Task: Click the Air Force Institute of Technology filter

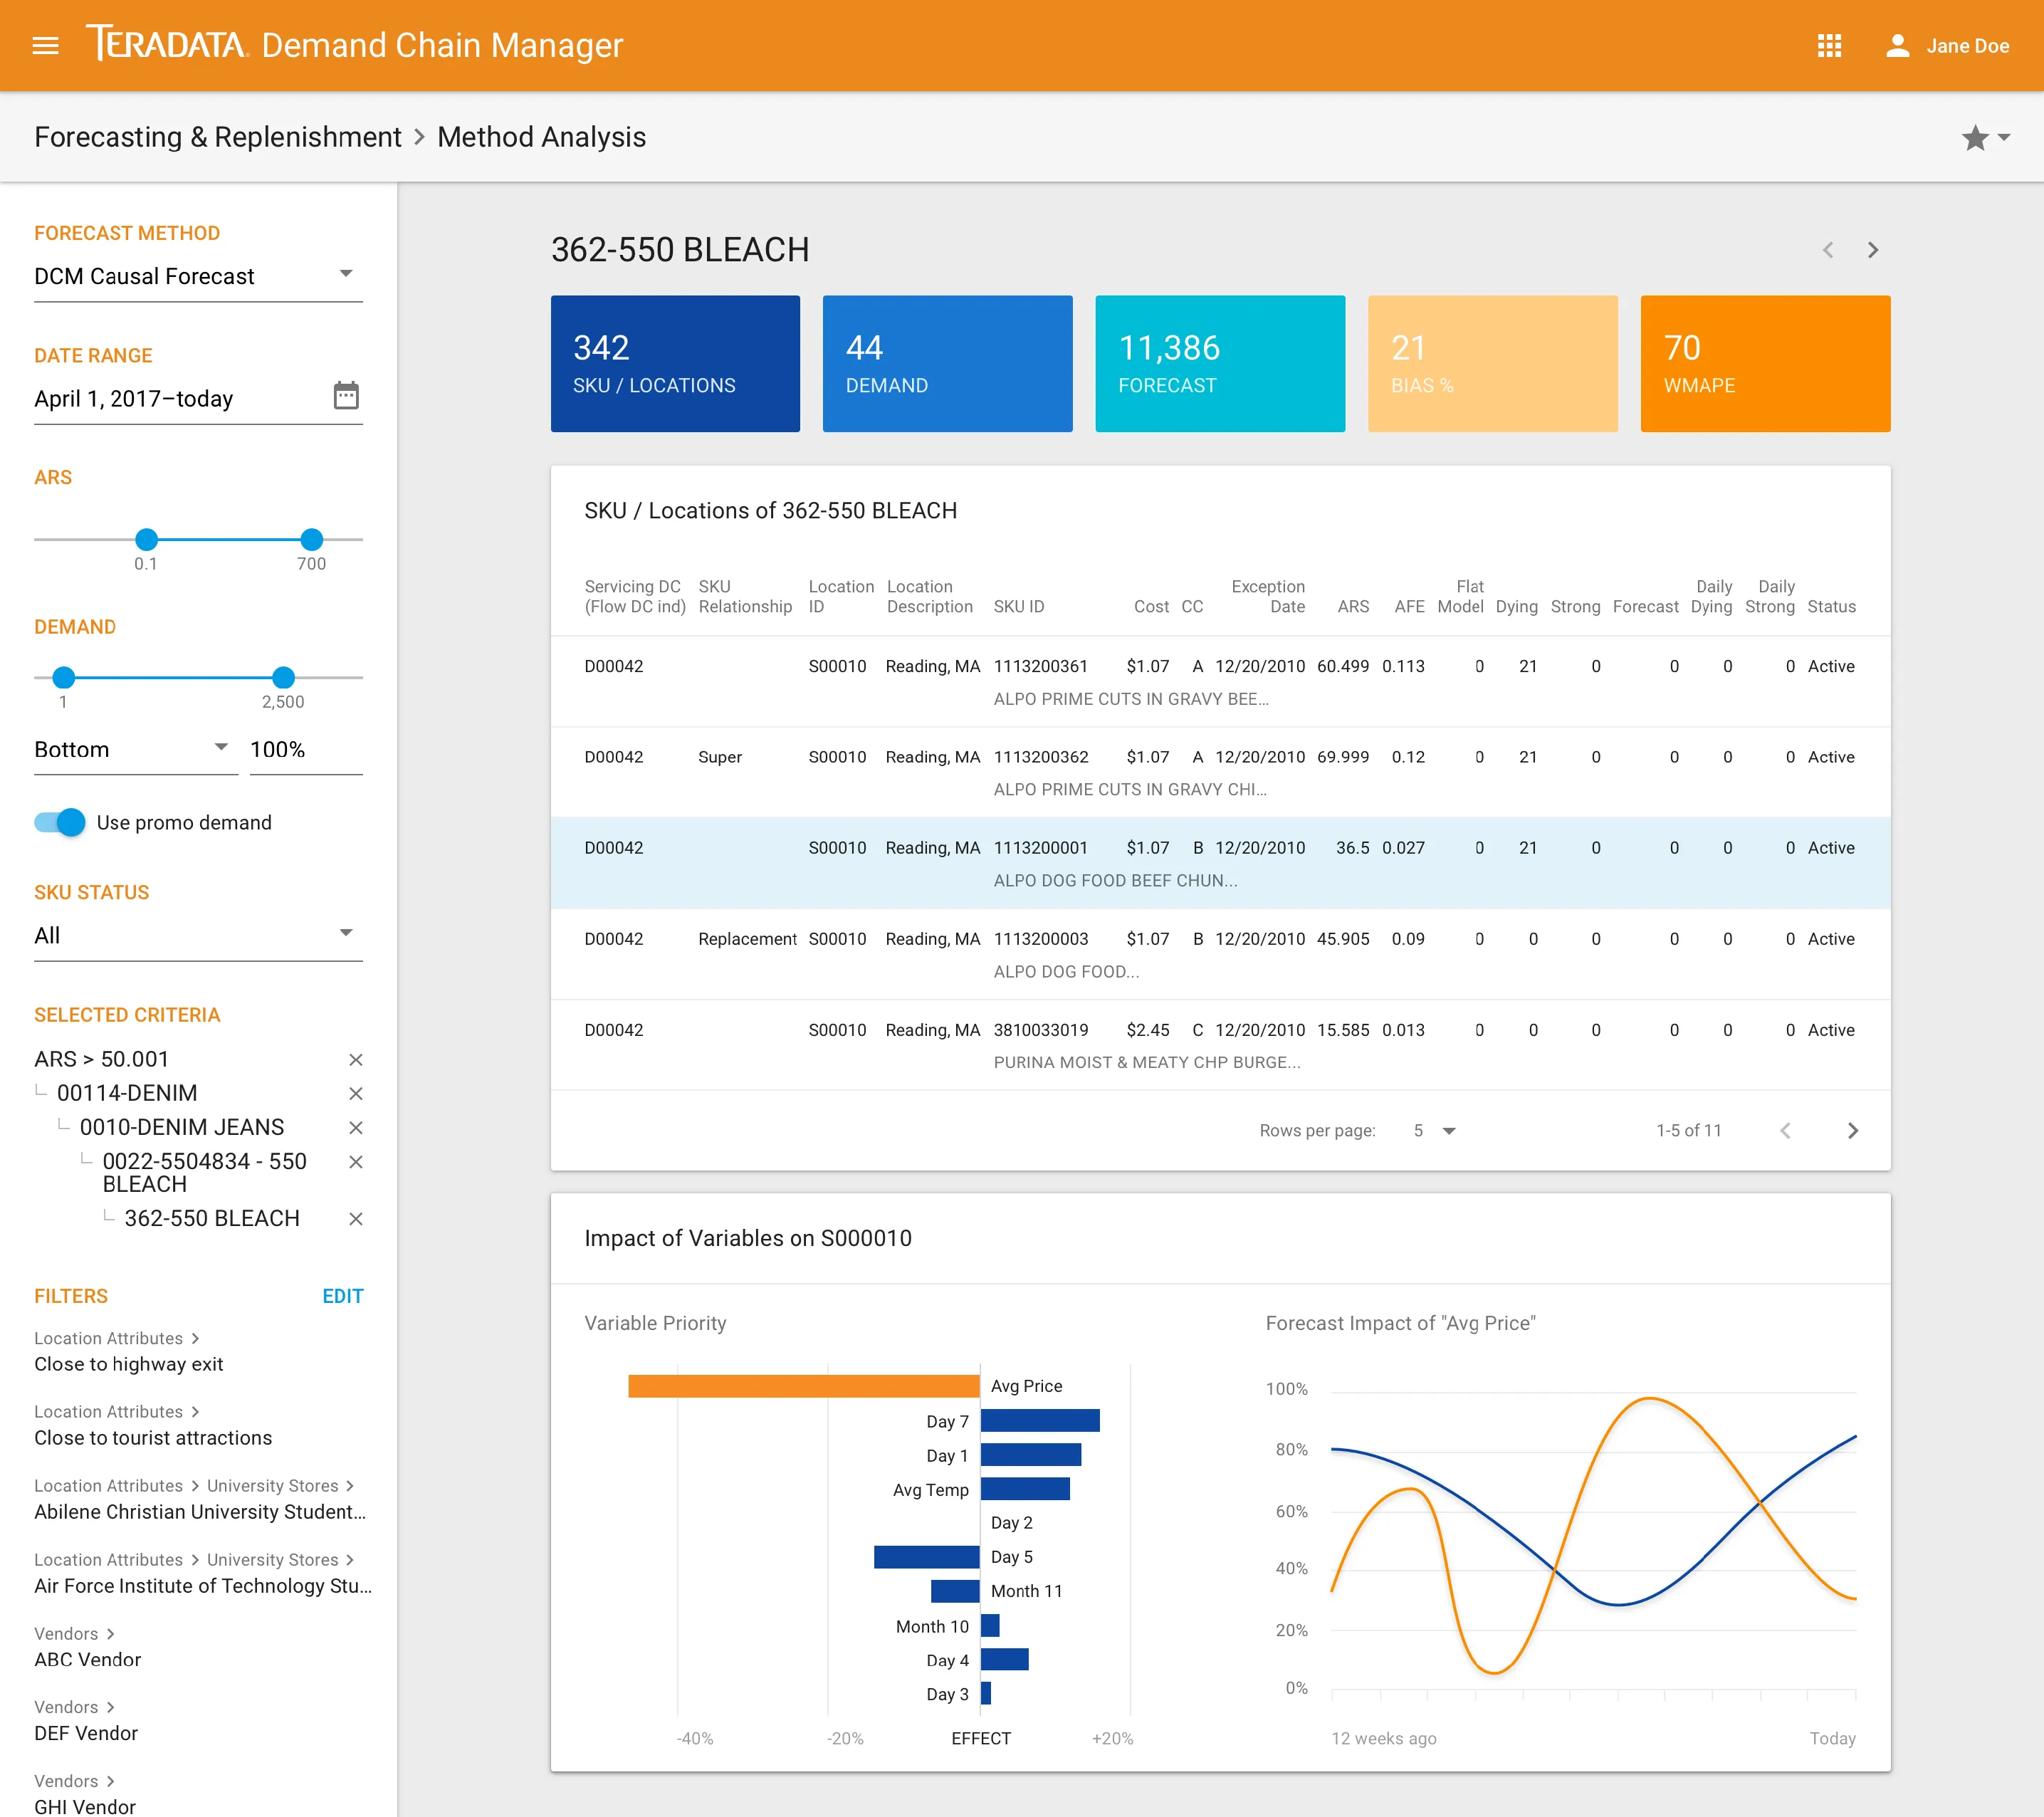Action: 203,1587
